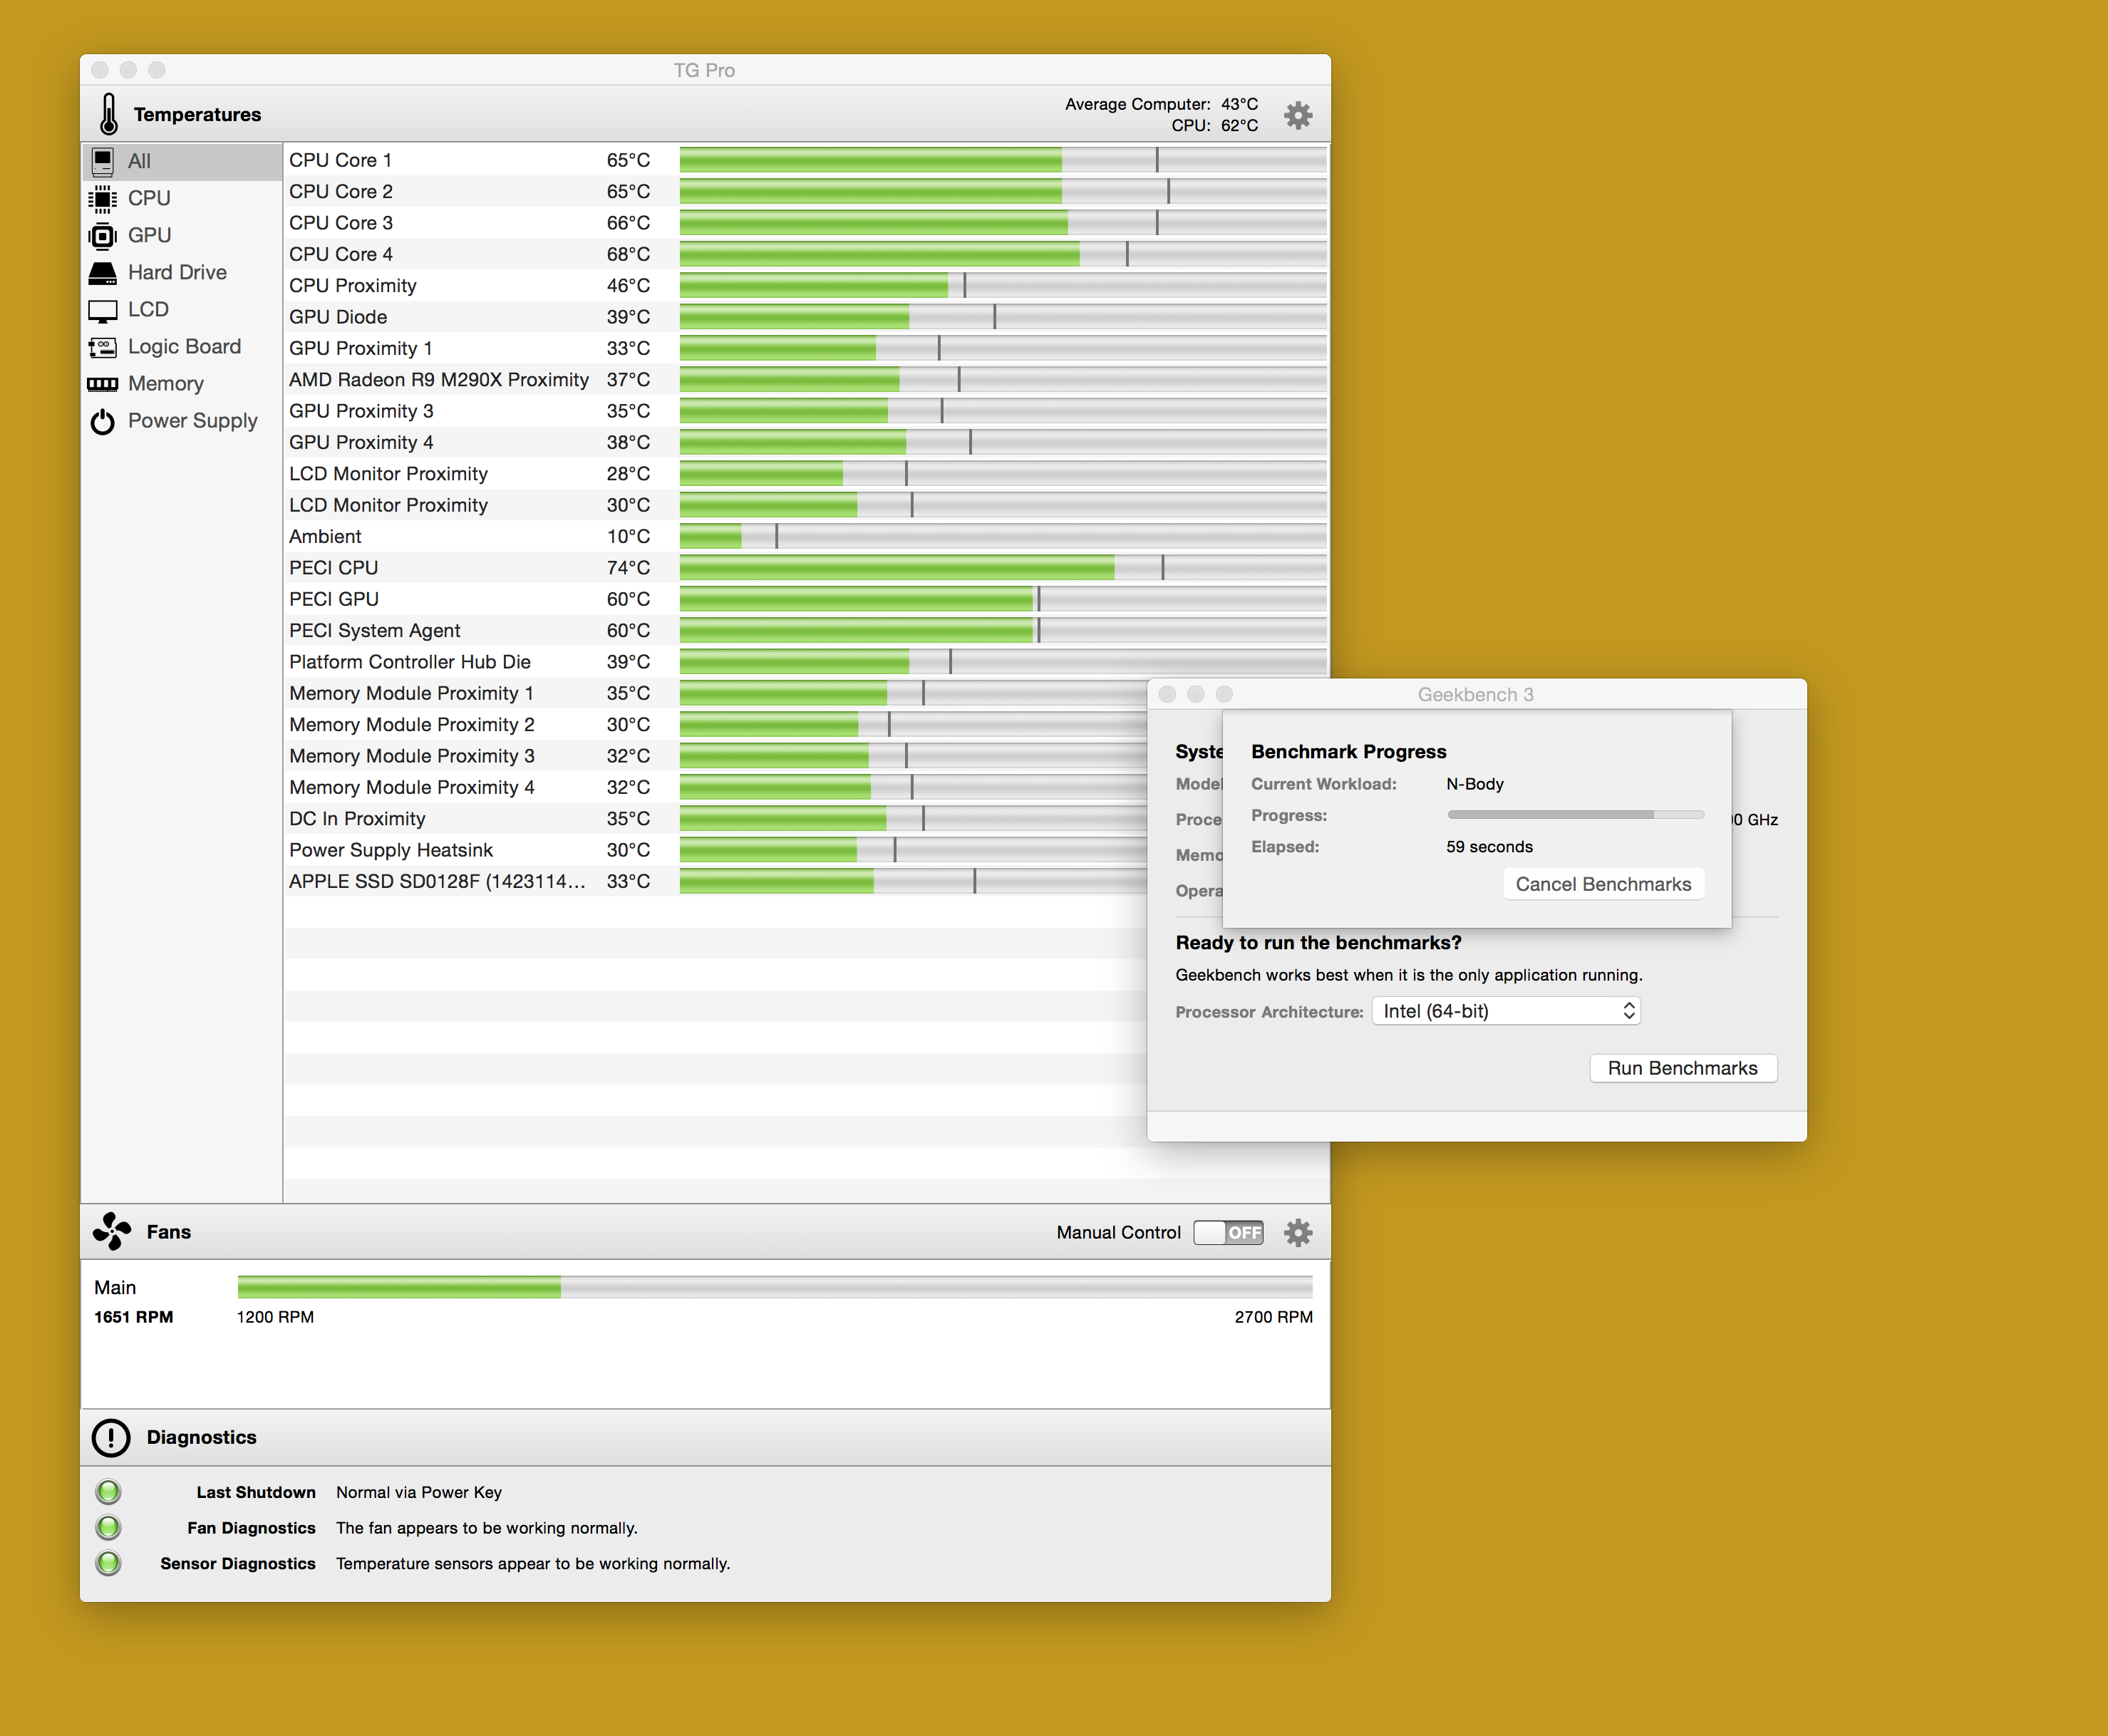Image resolution: width=2108 pixels, height=1736 pixels.
Task: Open Temperatures settings gear icon
Action: coord(1297,115)
